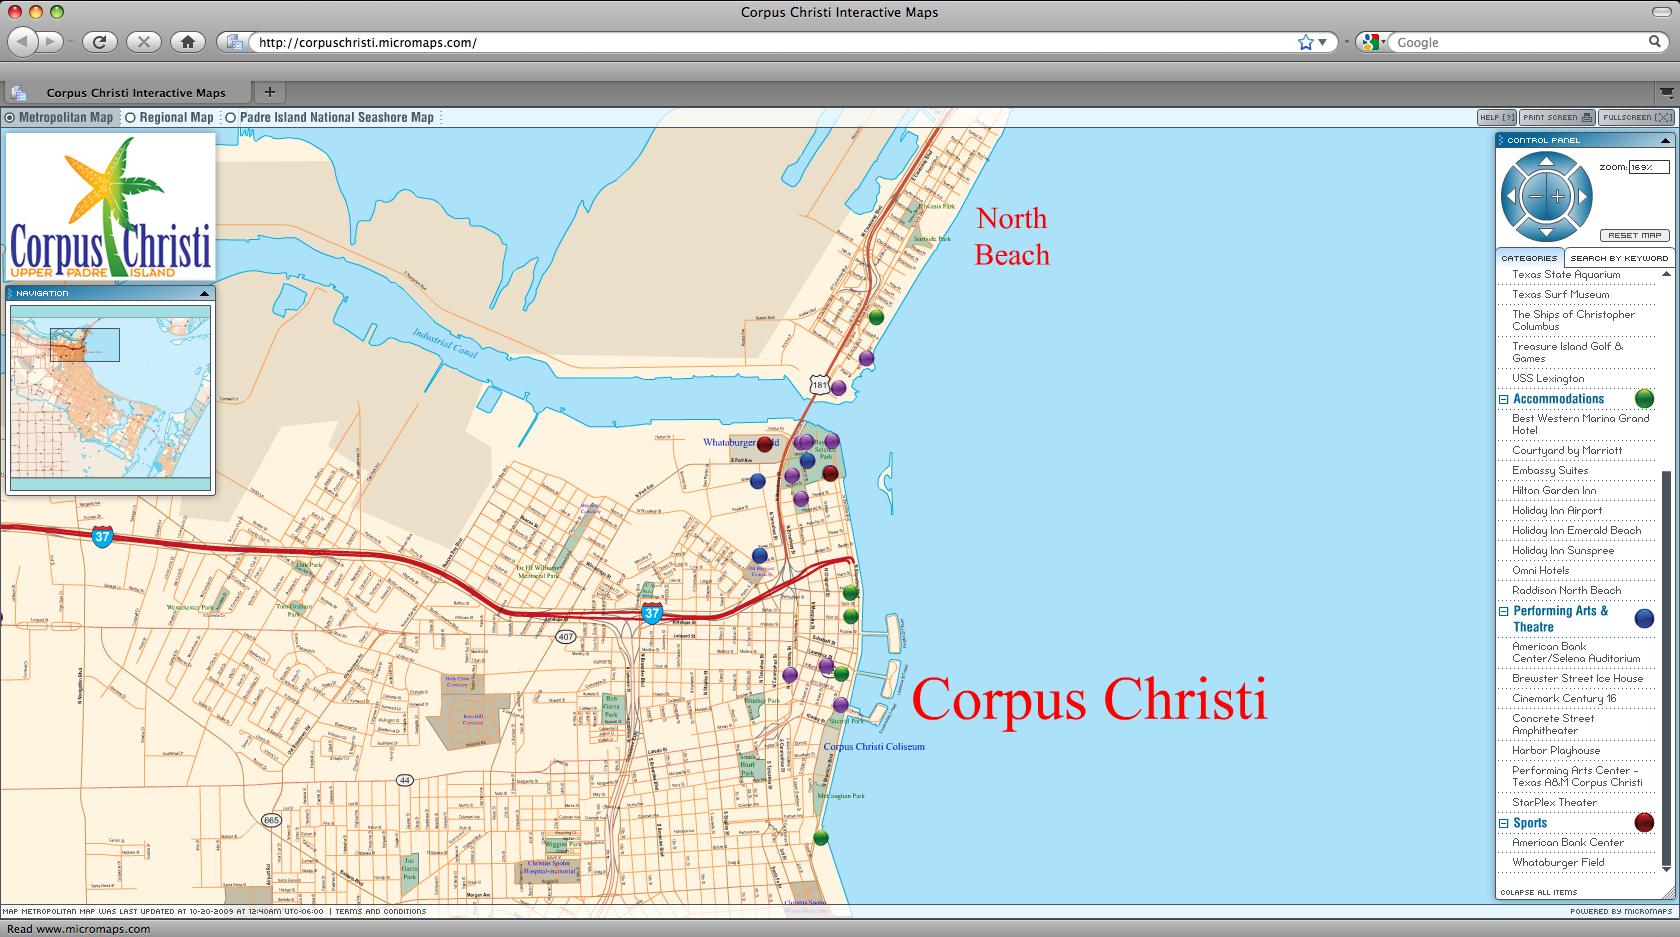Stop loading with the X toolbar icon
The image size is (1680, 937).
(143, 42)
